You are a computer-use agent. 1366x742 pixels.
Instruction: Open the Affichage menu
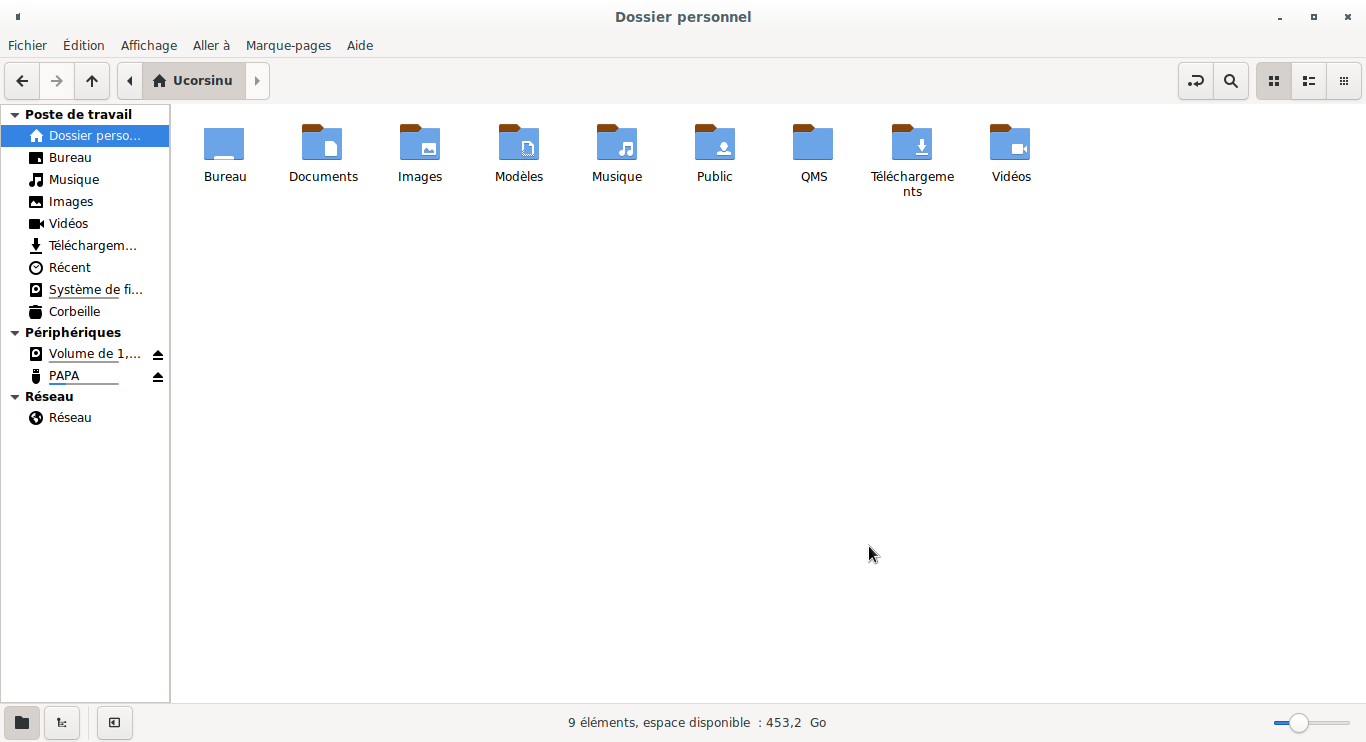click(x=148, y=45)
